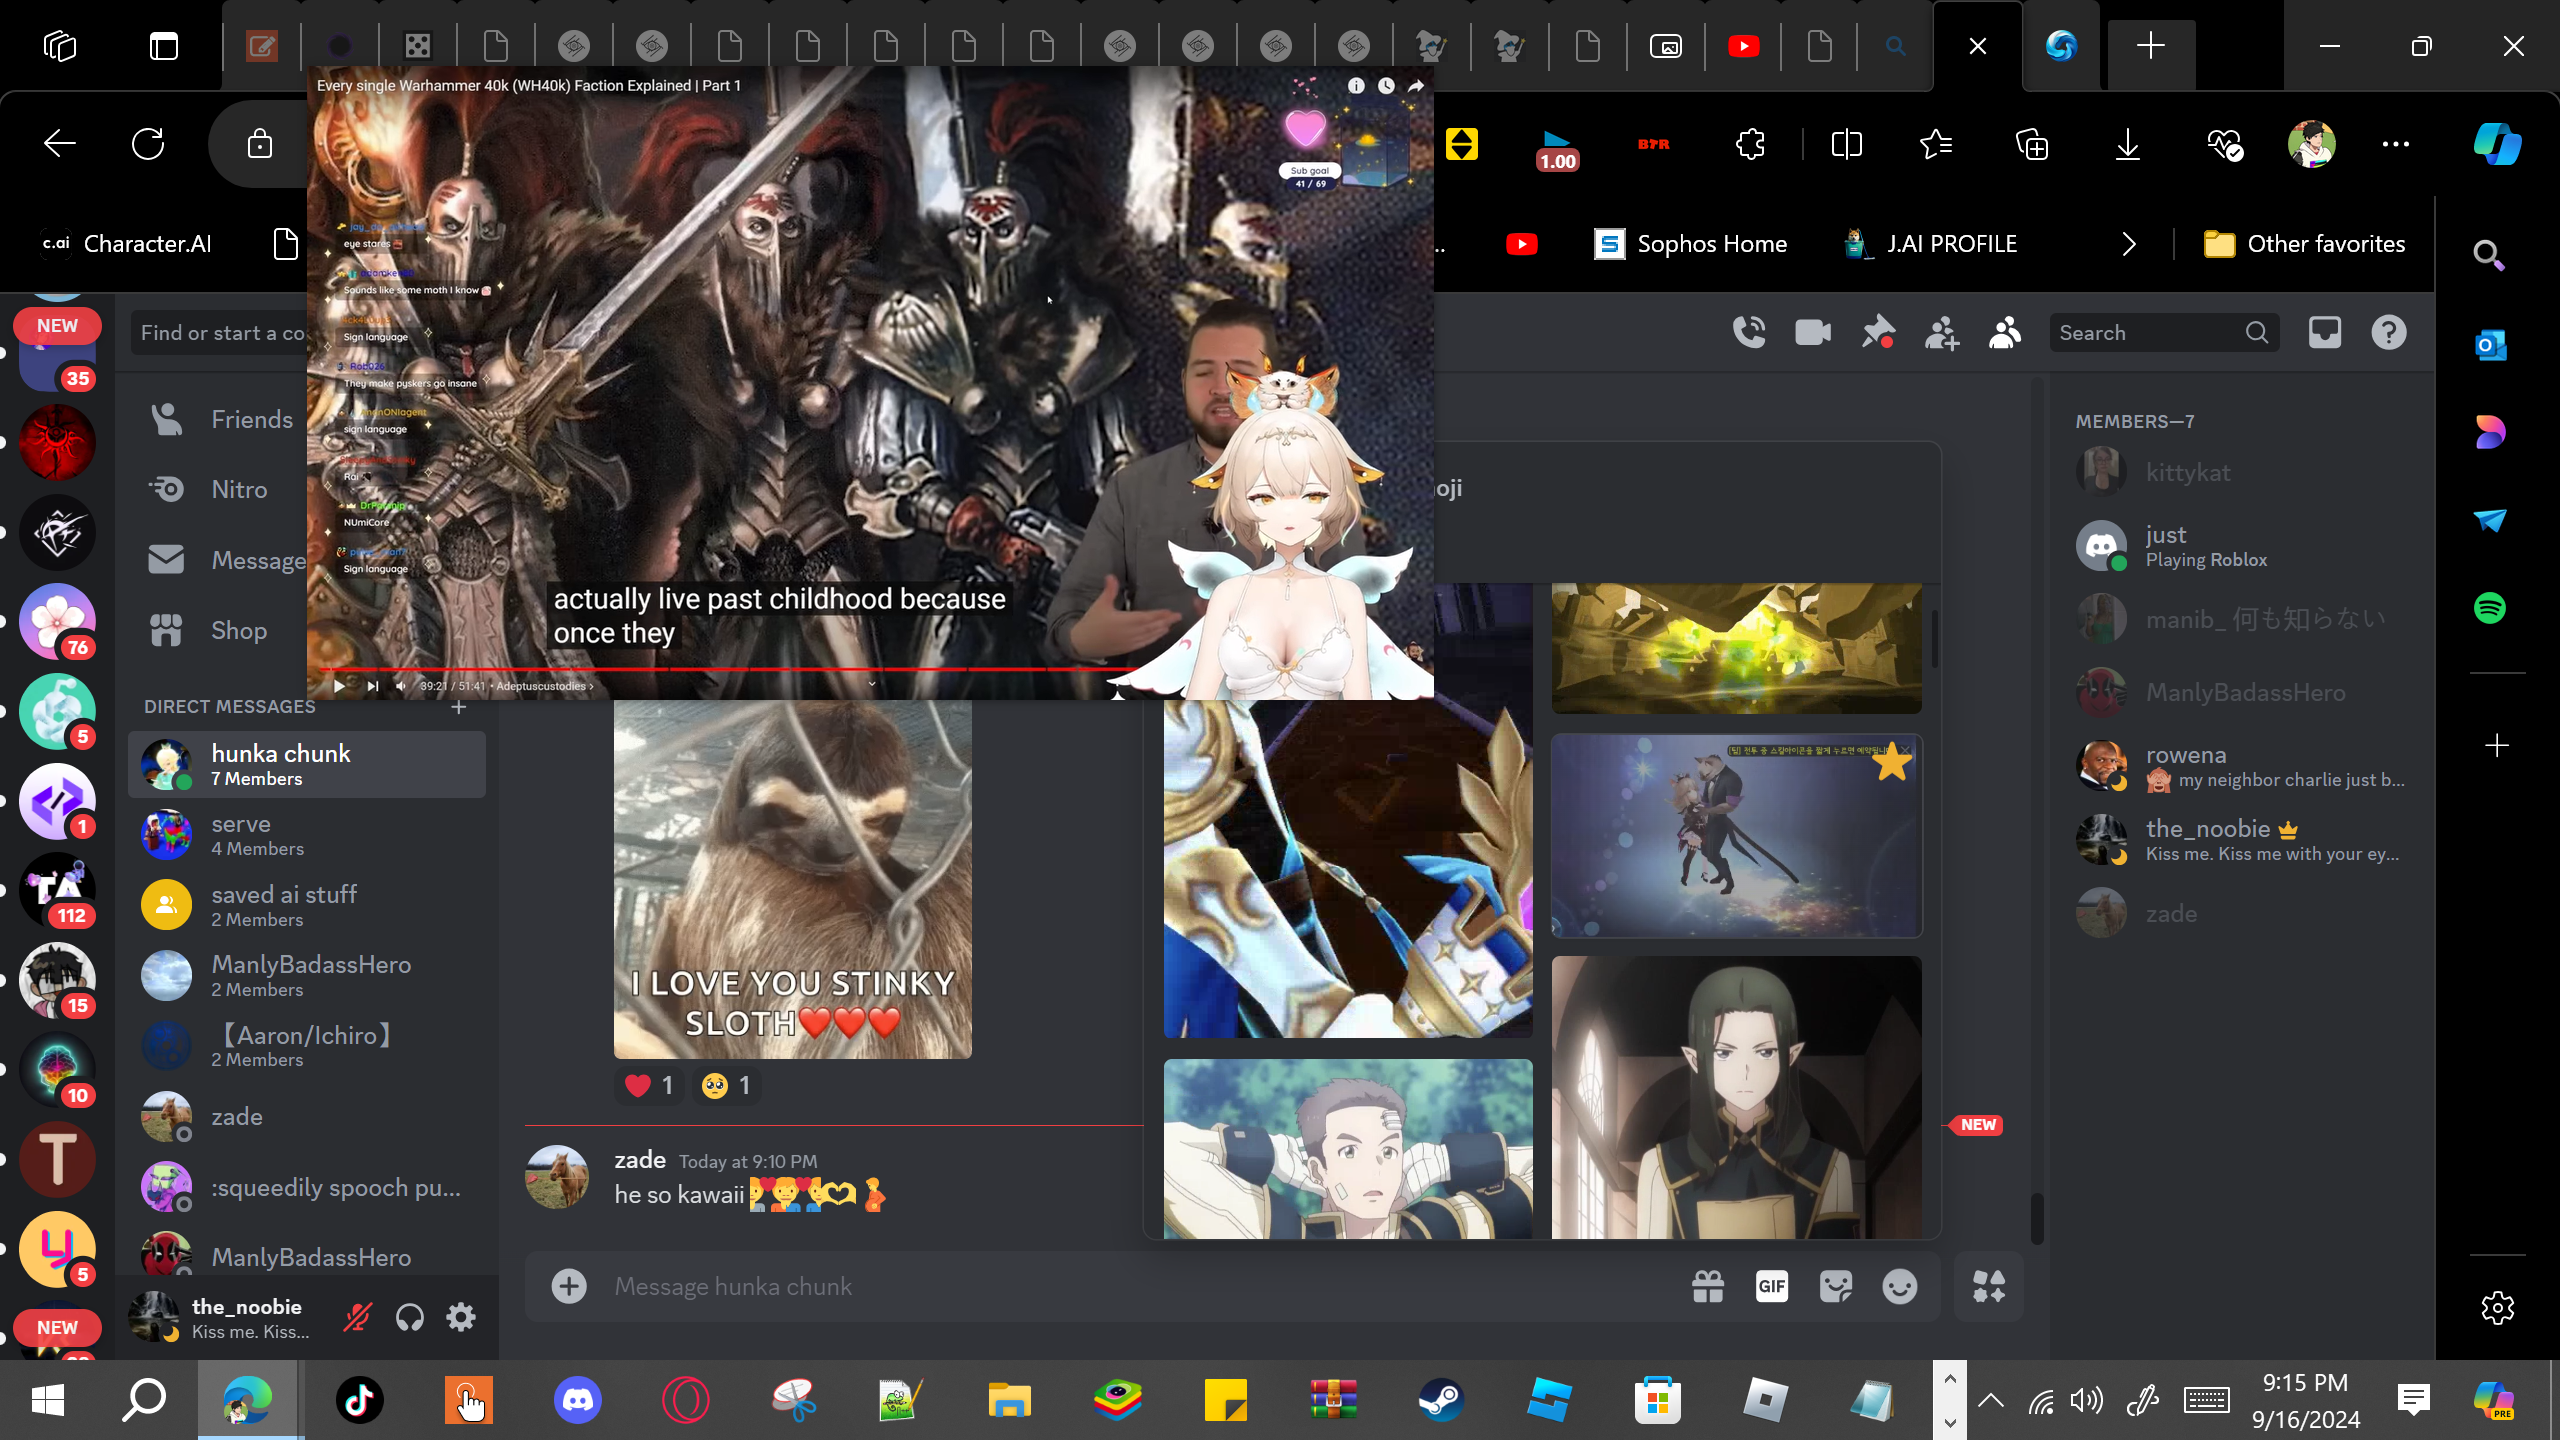The height and width of the screenshot is (1440, 2560).
Task: Open the Friends page
Action: [x=220, y=420]
